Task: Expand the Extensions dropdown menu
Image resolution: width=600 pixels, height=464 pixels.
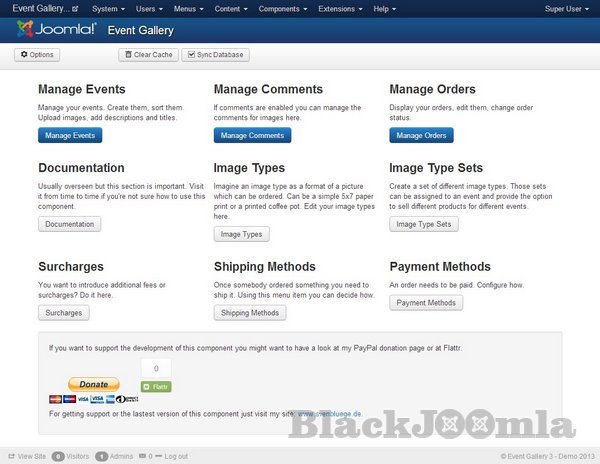Action: 342,8
